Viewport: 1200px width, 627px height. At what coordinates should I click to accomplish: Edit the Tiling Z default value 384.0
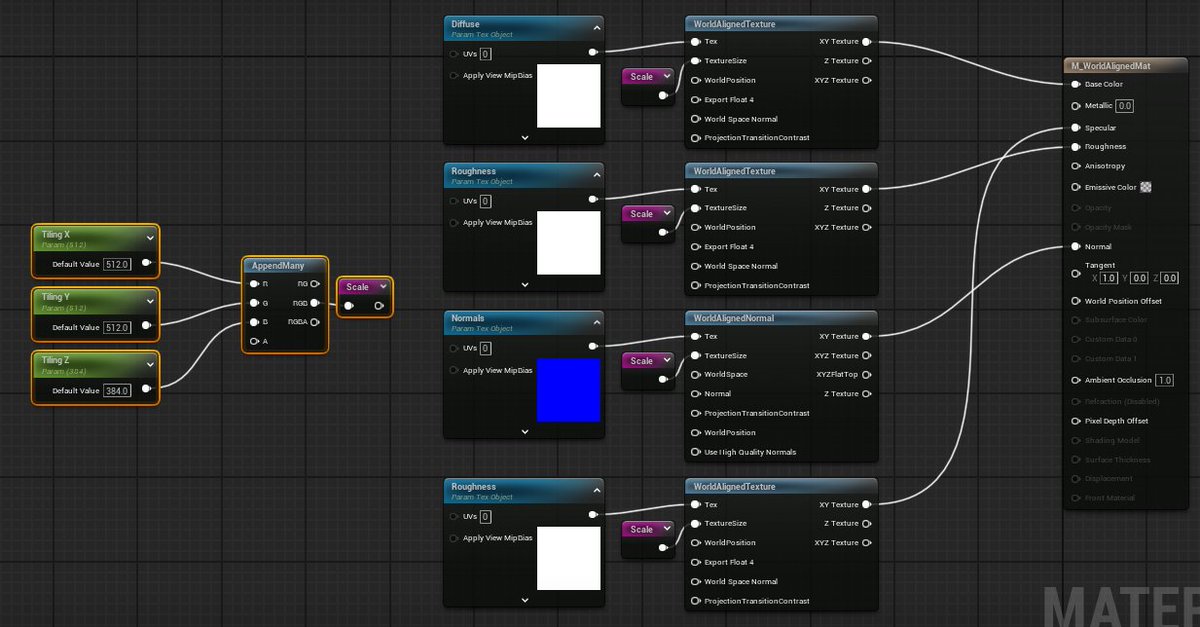(117, 390)
